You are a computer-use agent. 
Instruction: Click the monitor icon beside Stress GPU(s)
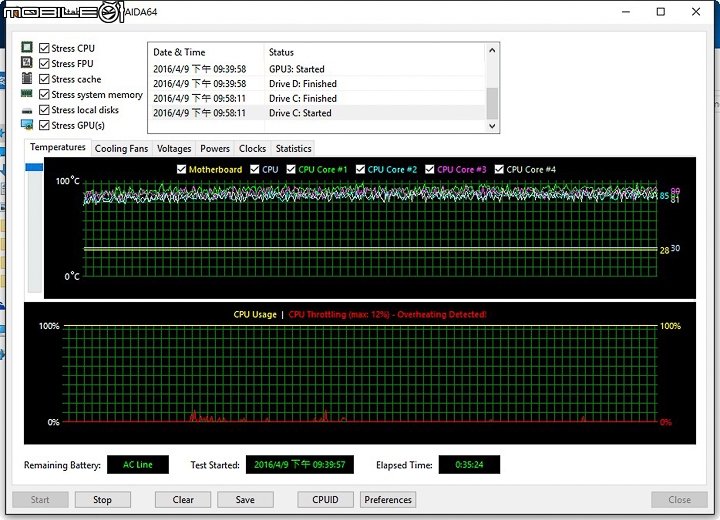(x=27, y=125)
